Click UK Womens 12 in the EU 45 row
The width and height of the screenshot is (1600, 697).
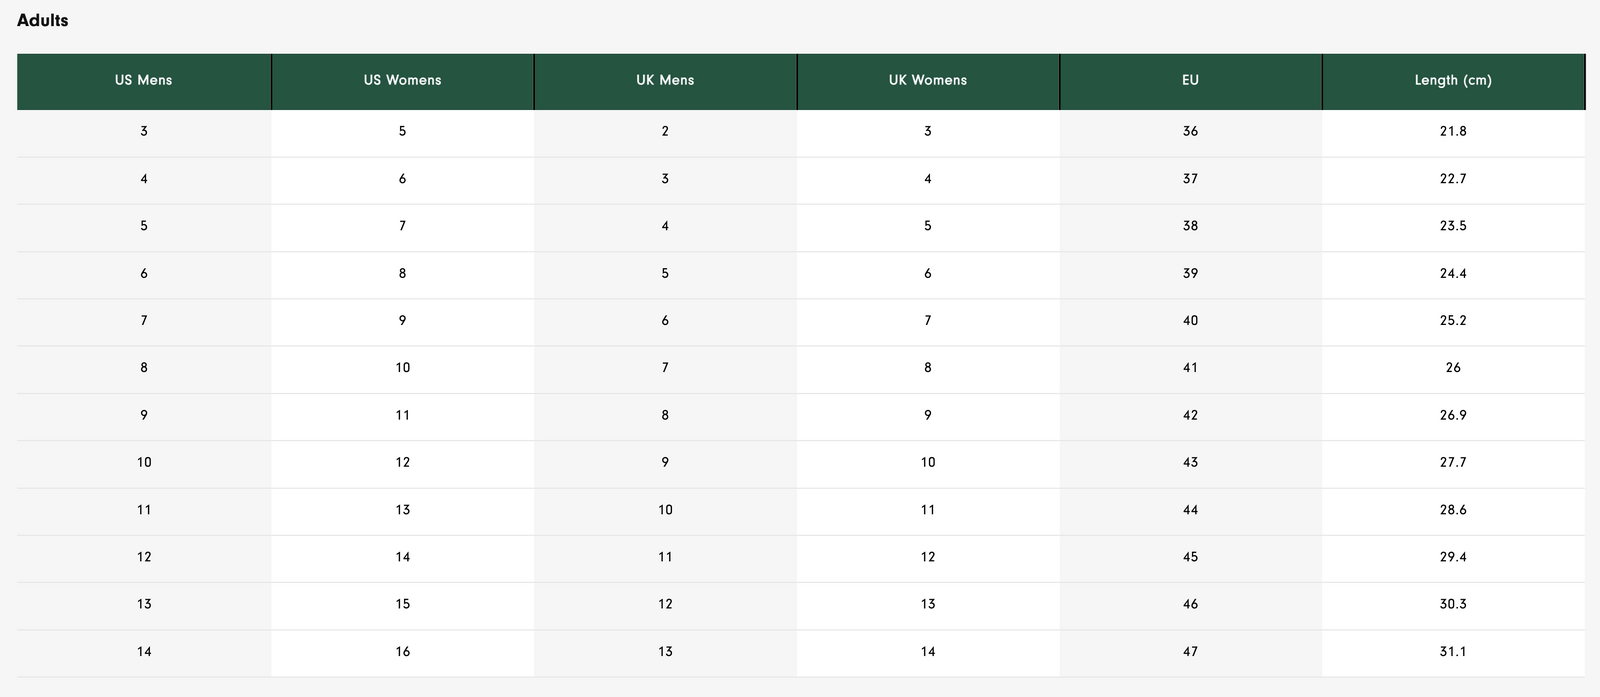[928, 557]
